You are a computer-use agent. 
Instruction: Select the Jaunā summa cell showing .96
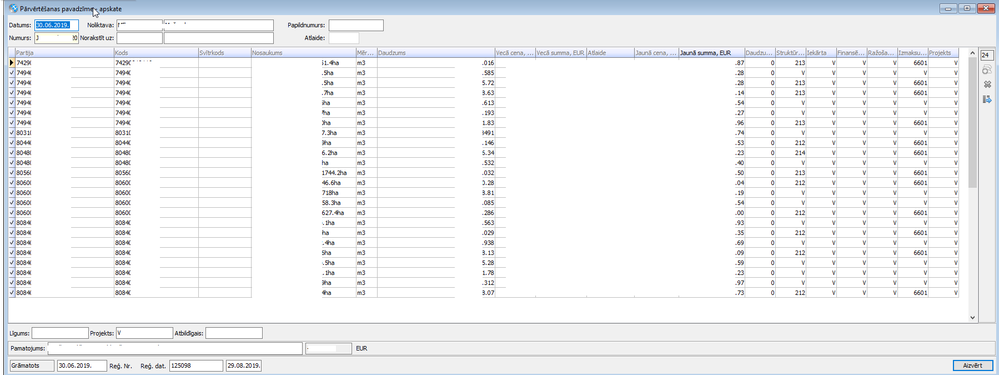[711, 123]
